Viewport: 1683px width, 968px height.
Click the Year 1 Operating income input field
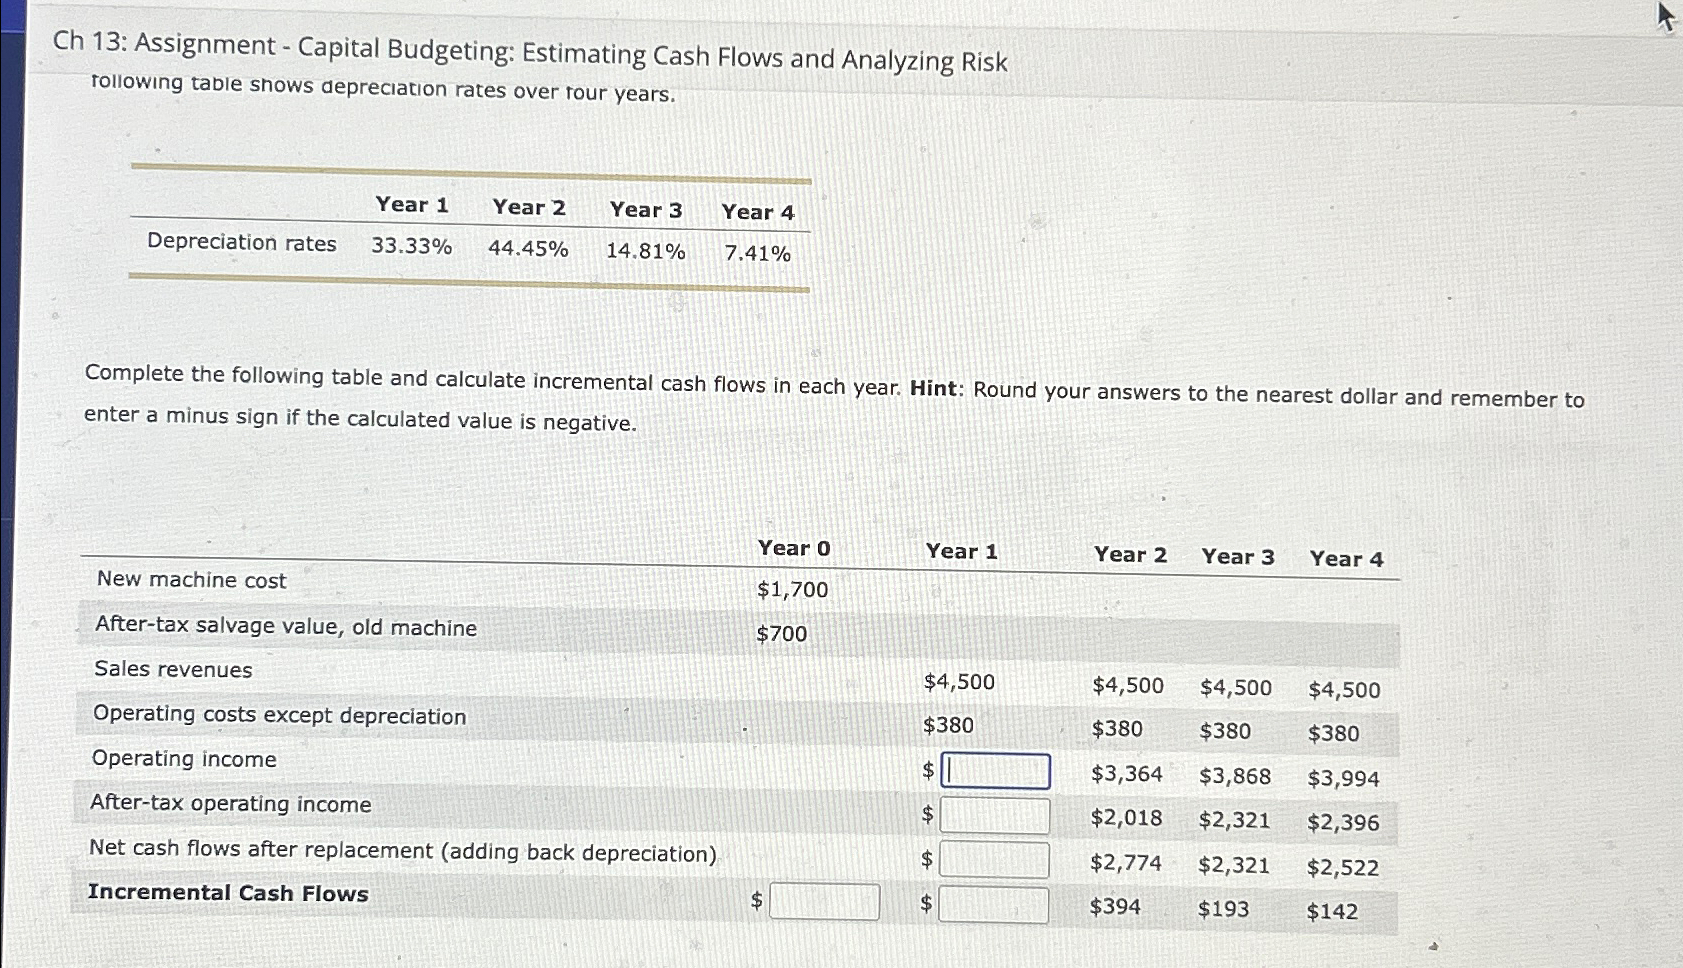coord(994,771)
